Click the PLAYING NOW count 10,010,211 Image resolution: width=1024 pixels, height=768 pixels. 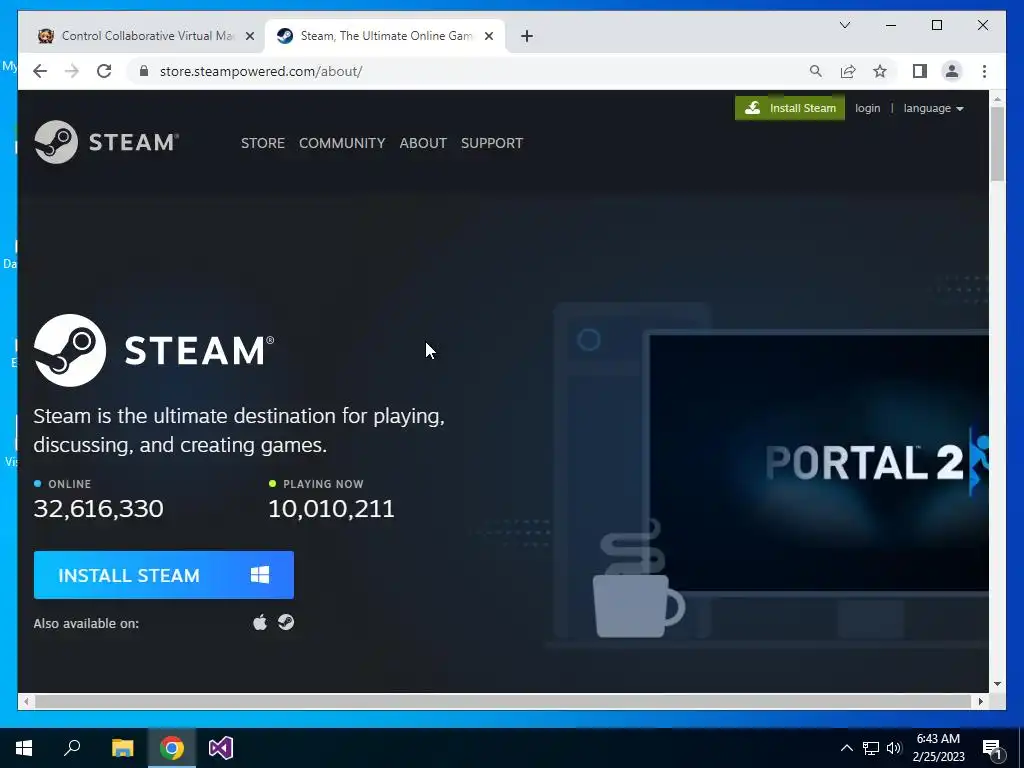[332, 509]
